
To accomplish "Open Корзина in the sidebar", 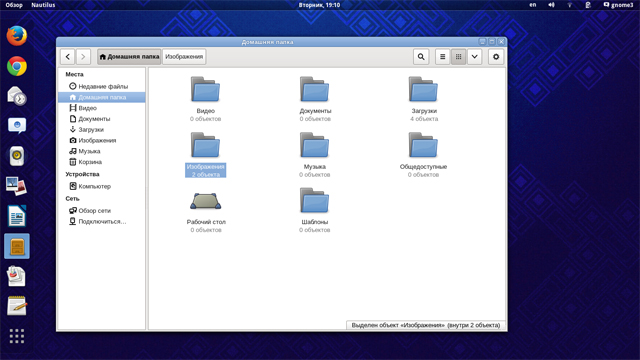I will coord(102,162).
